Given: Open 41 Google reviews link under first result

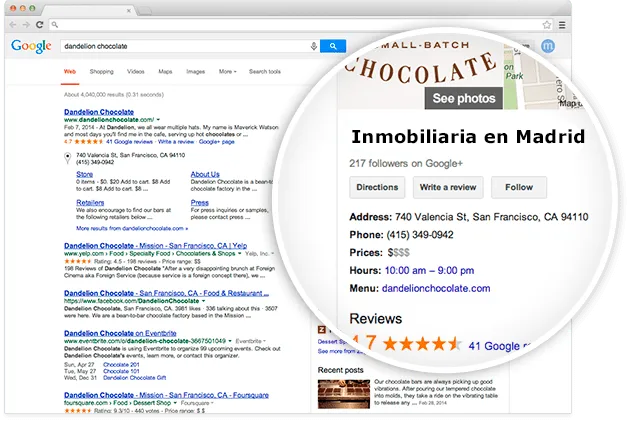Looking at the screenshot, I should point(130,142).
